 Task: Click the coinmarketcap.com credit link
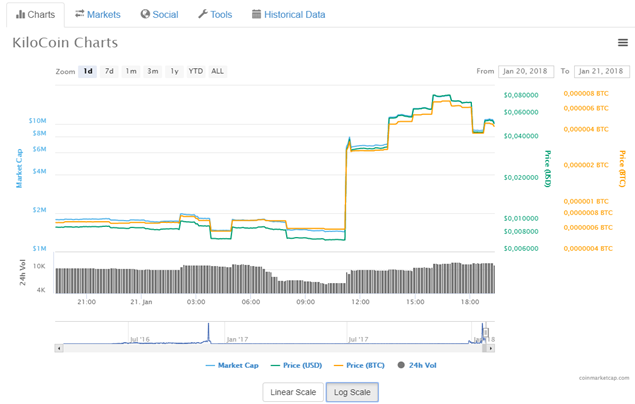pos(604,378)
